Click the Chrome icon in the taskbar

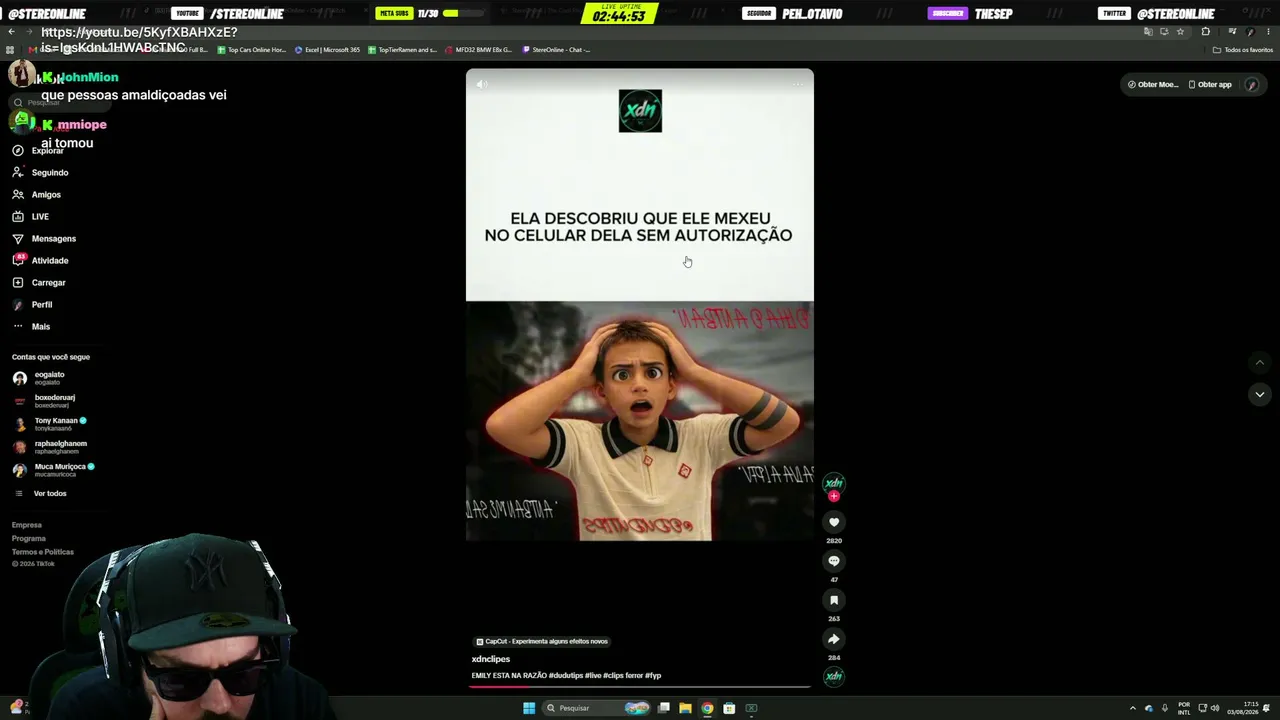(x=707, y=708)
